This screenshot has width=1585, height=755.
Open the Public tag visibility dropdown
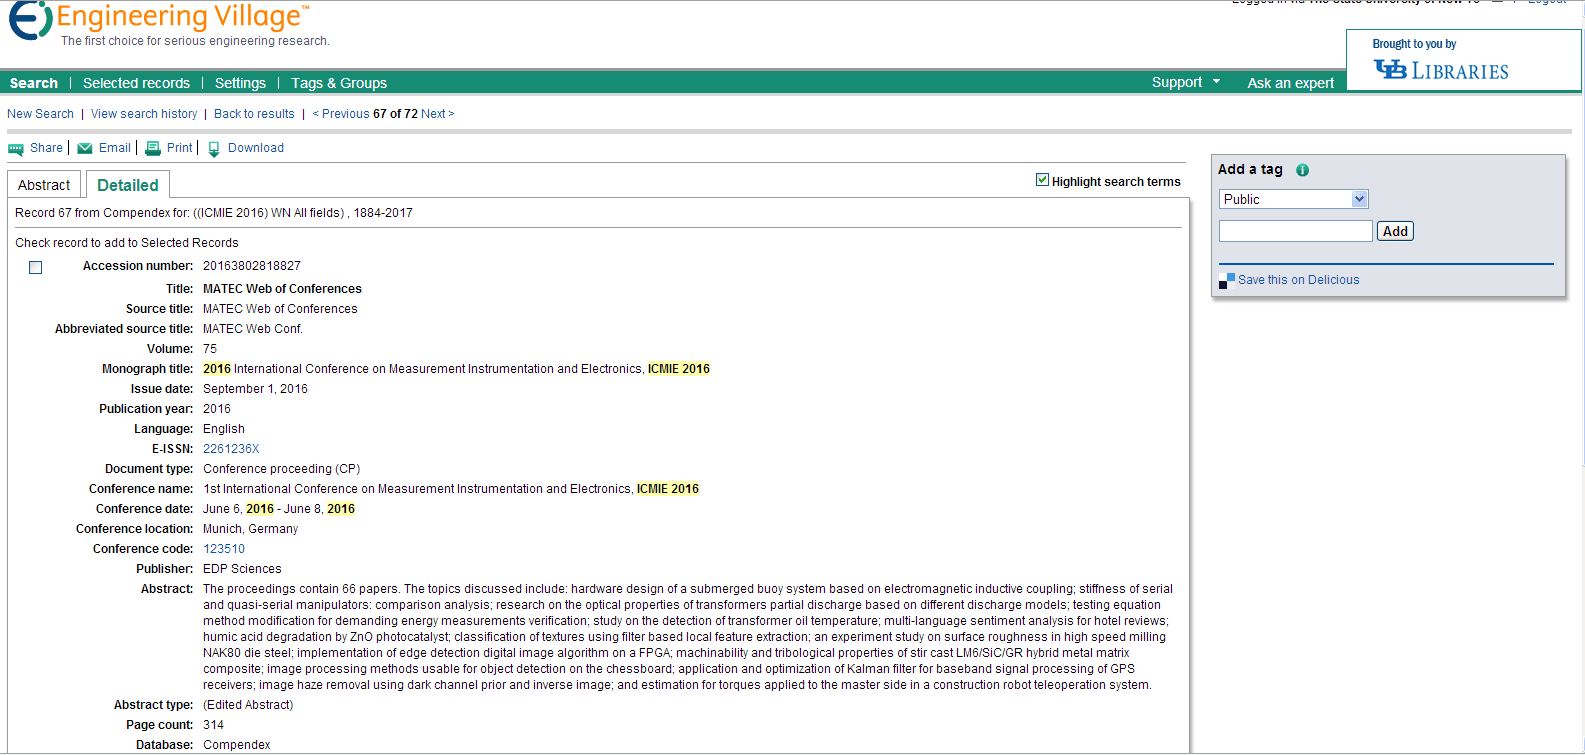(1294, 199)
